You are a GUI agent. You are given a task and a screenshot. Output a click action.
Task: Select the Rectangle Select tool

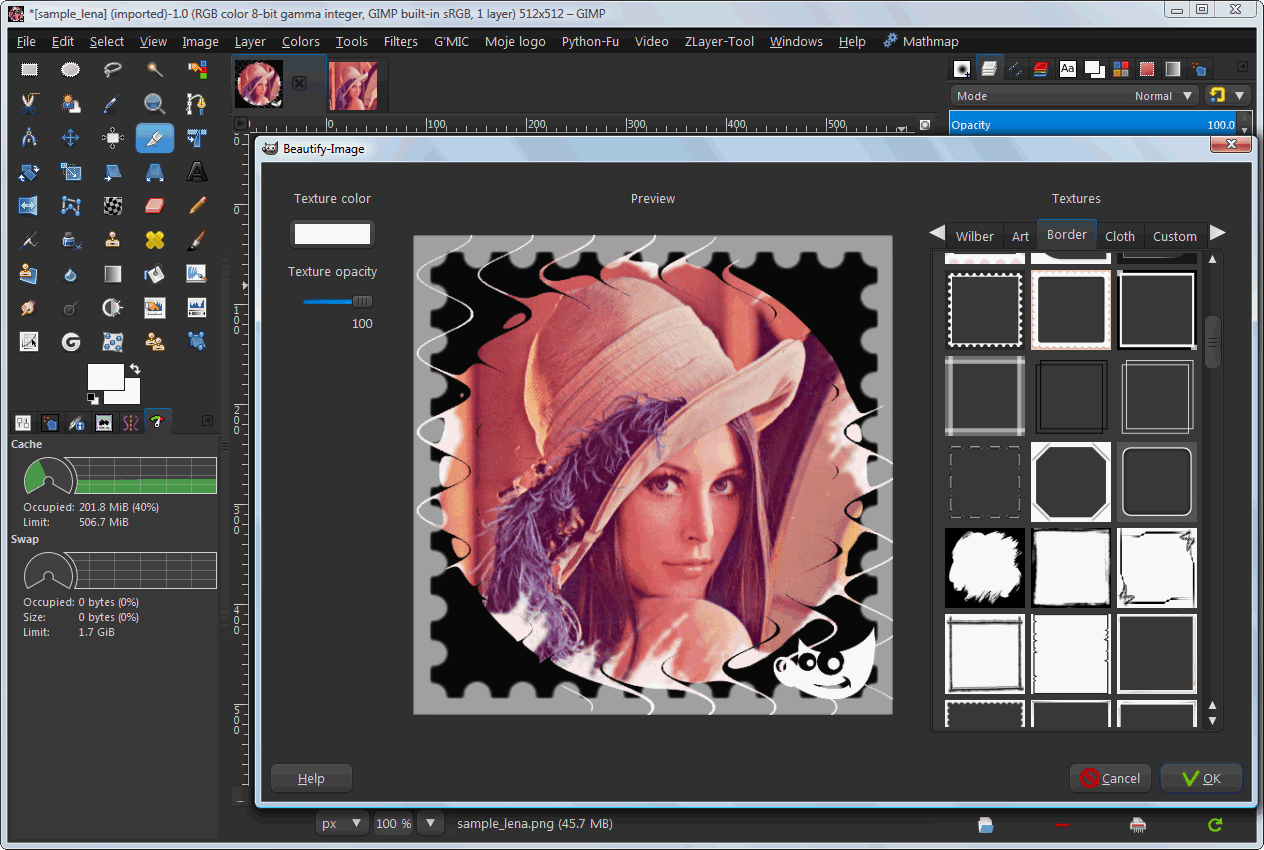point(29,70)
